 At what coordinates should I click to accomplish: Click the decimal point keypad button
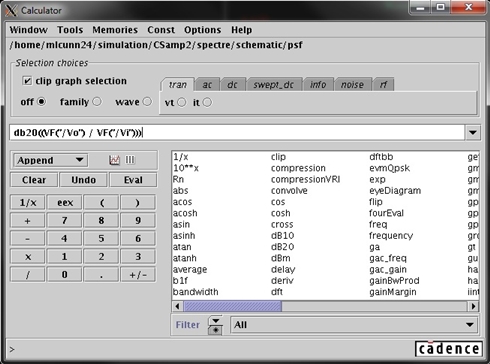click(101, 275)
